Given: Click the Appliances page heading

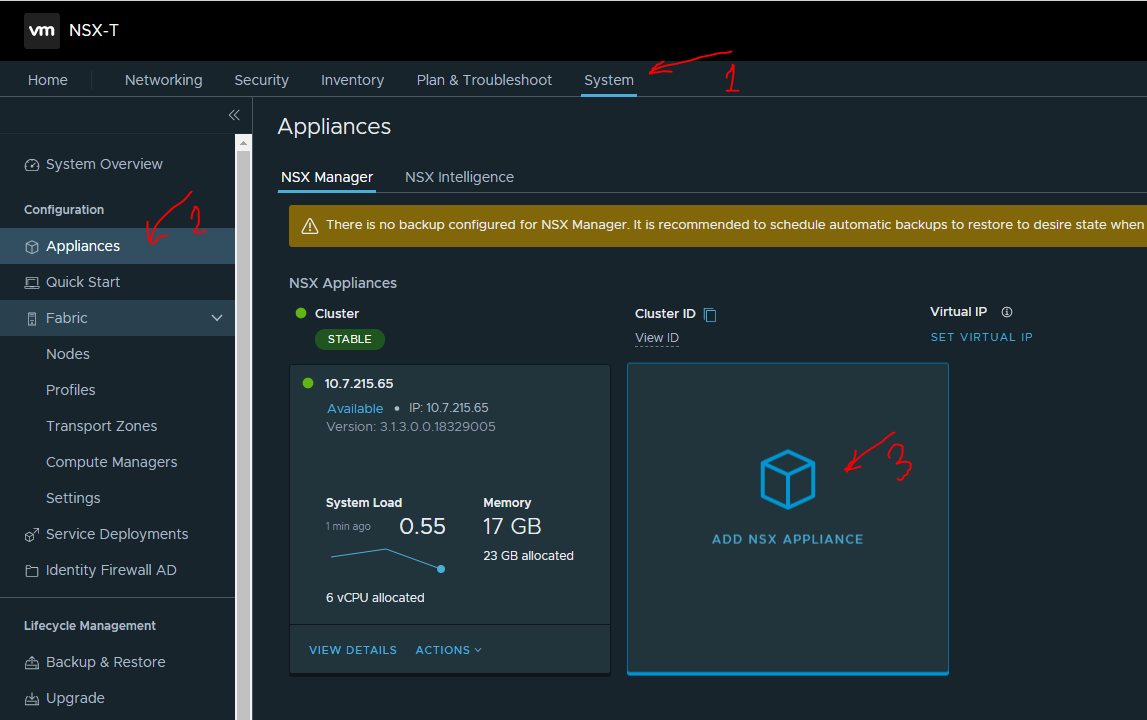Looking at the screenshot, I should click(334, 127).
